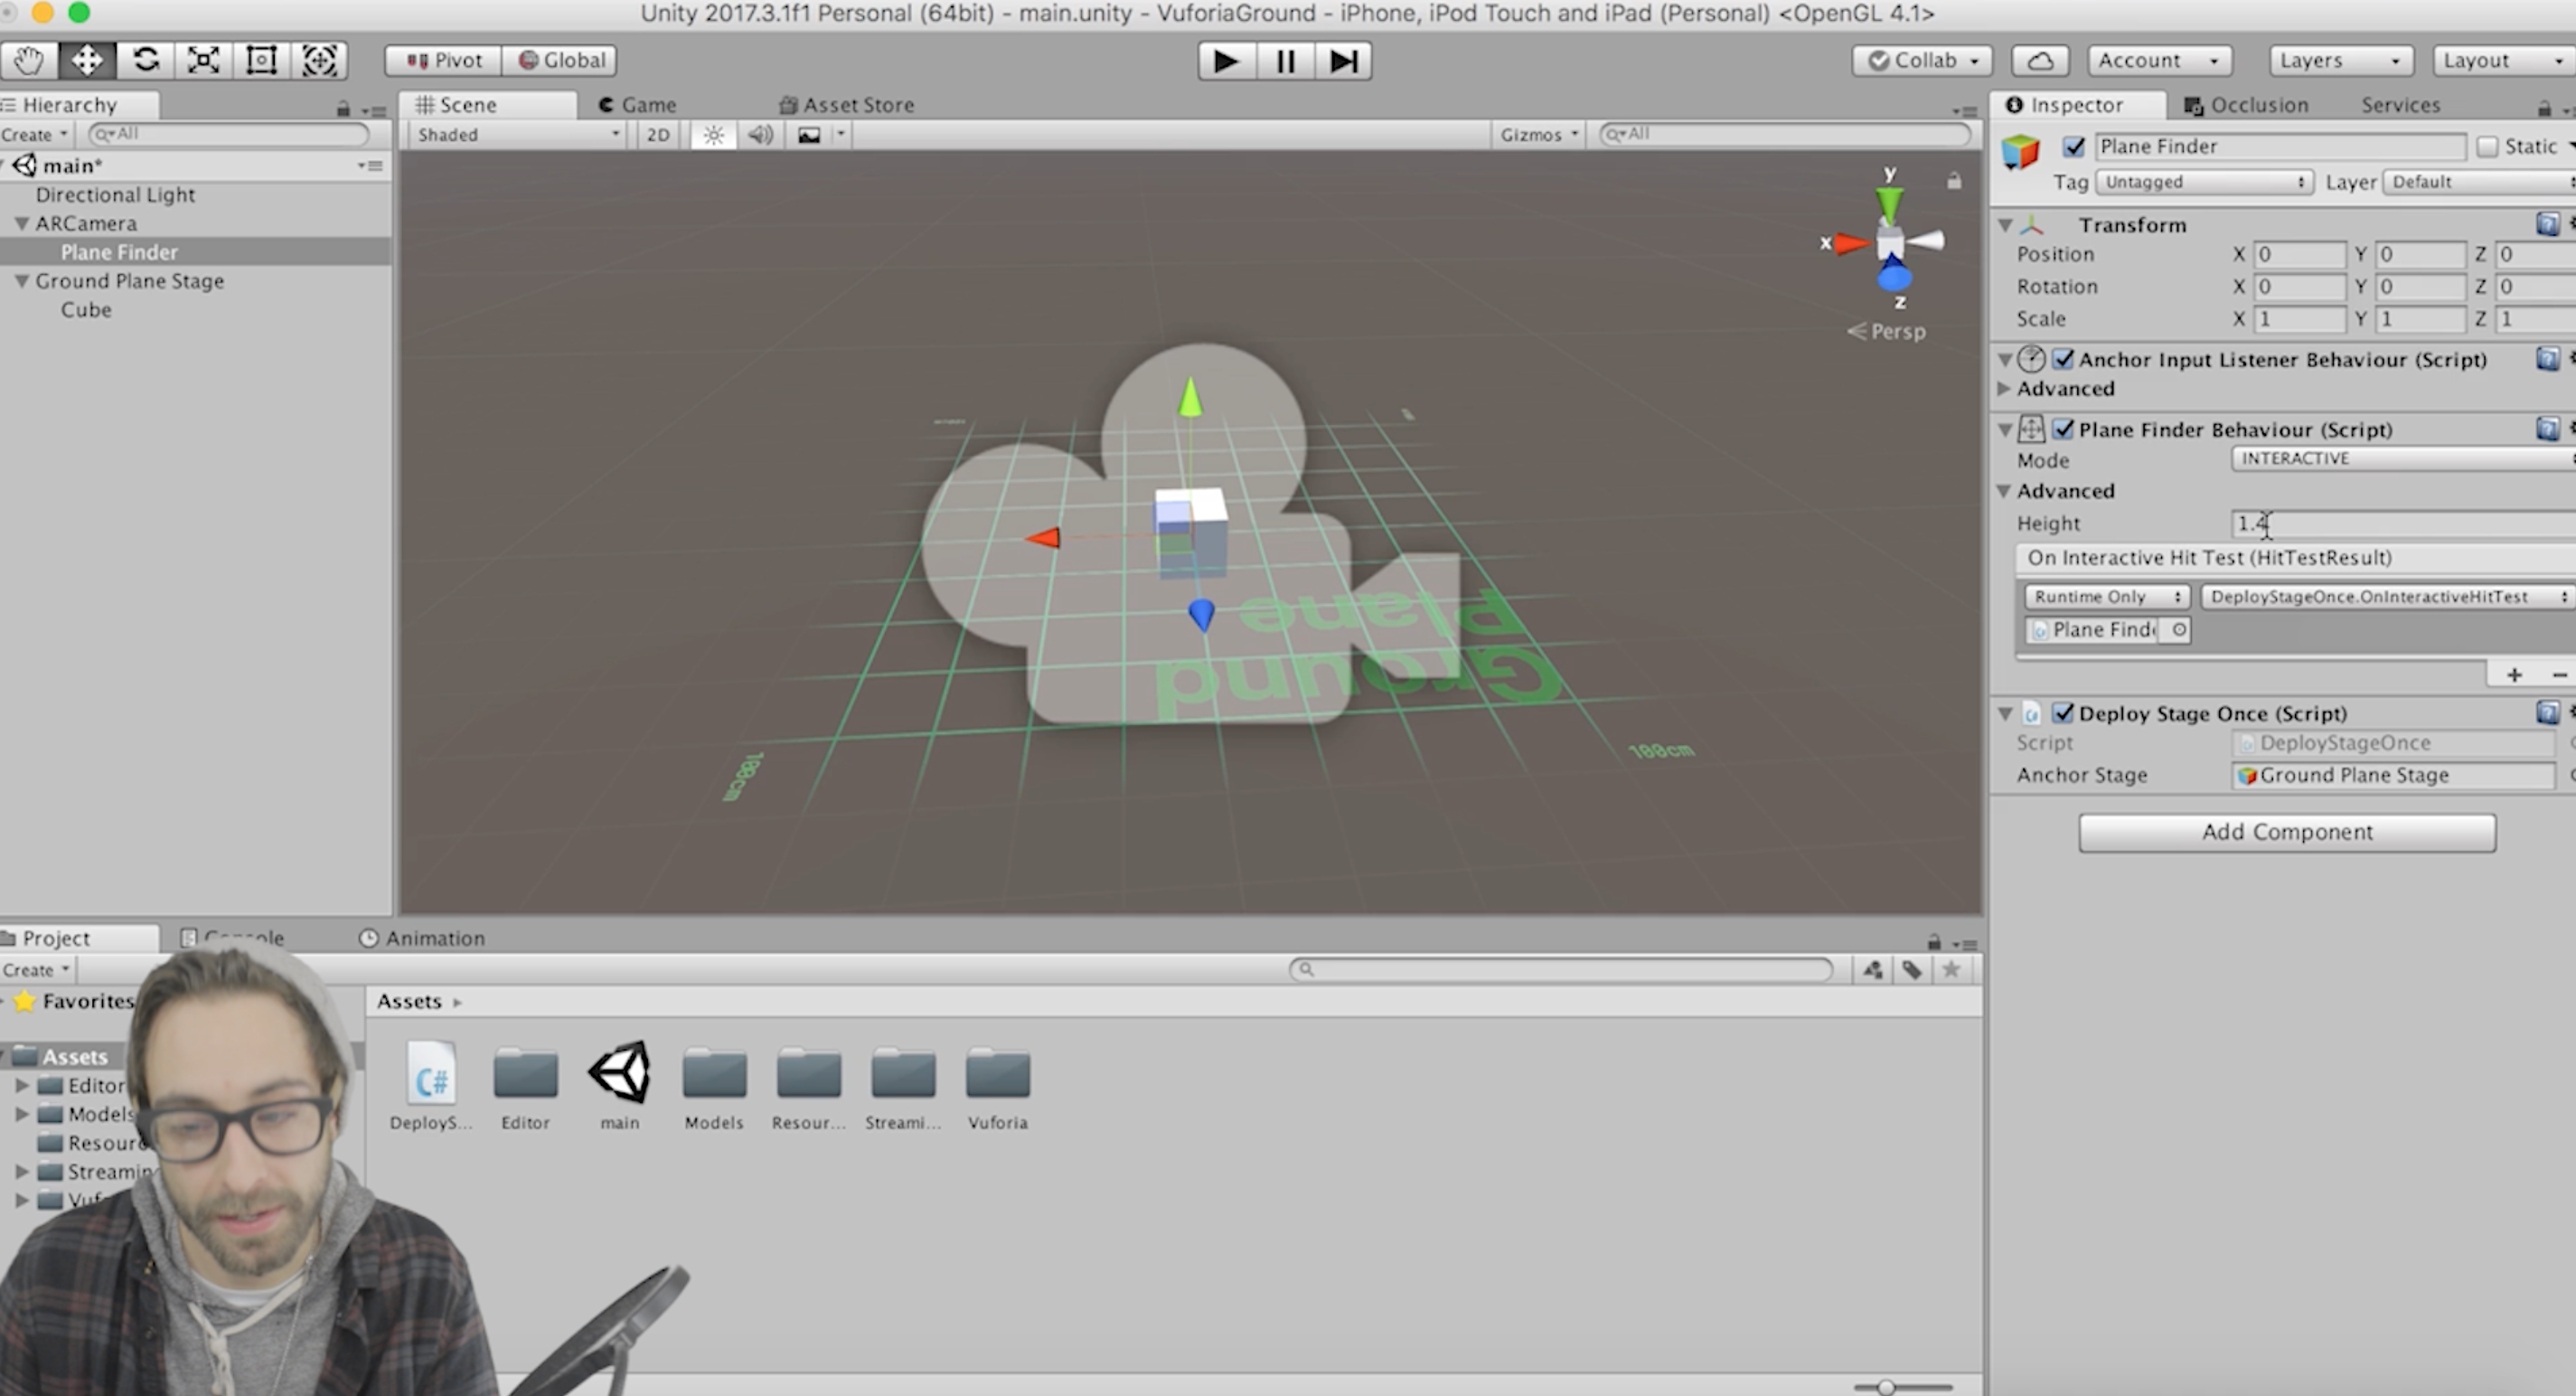Switch to the Game tab
Viewport: 2576px width, 1396px height.
point(638,105)
